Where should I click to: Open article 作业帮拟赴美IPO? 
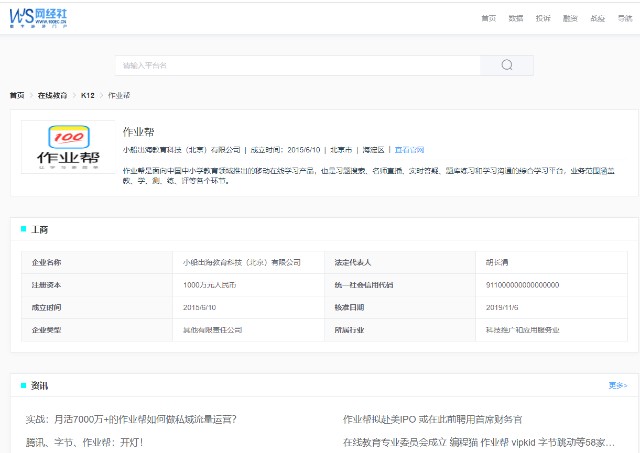[x=432, y=419]
